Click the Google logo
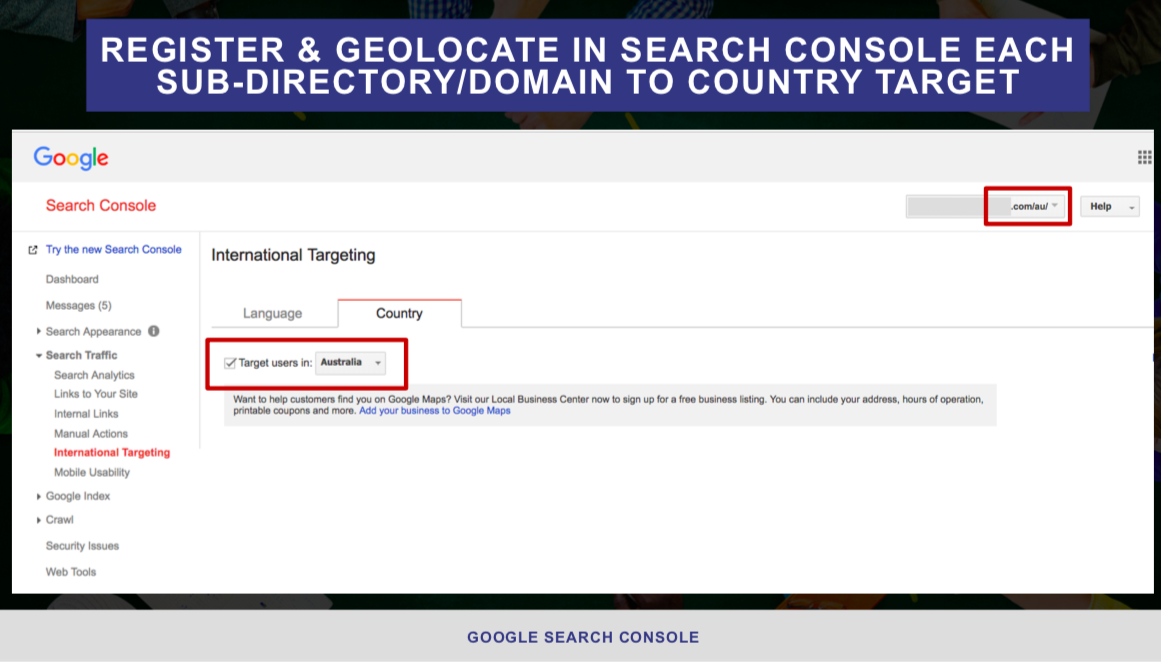This screenshot has width=1161, height=662. click(71, 158)
